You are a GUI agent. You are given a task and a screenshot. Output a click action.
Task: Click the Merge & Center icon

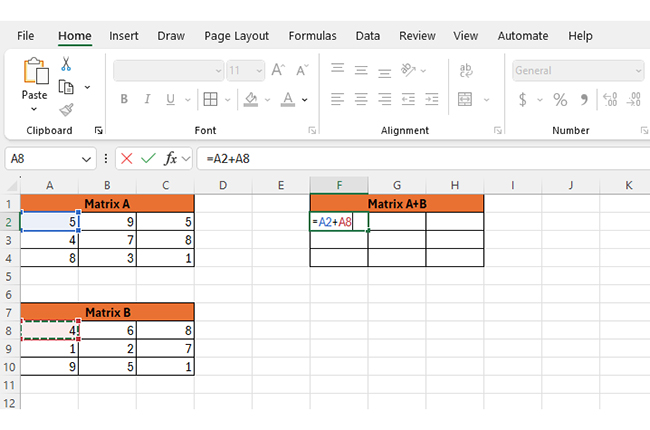pos(465,99)
